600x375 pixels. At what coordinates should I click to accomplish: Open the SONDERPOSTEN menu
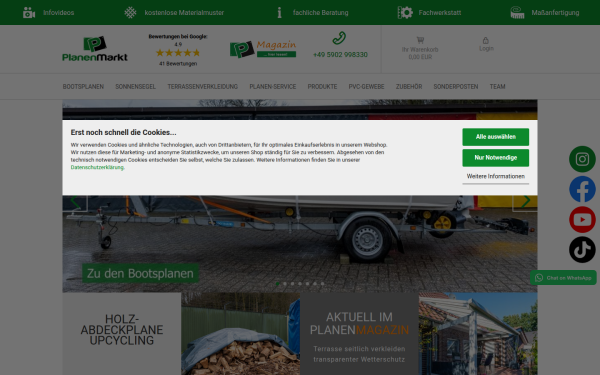456,86
